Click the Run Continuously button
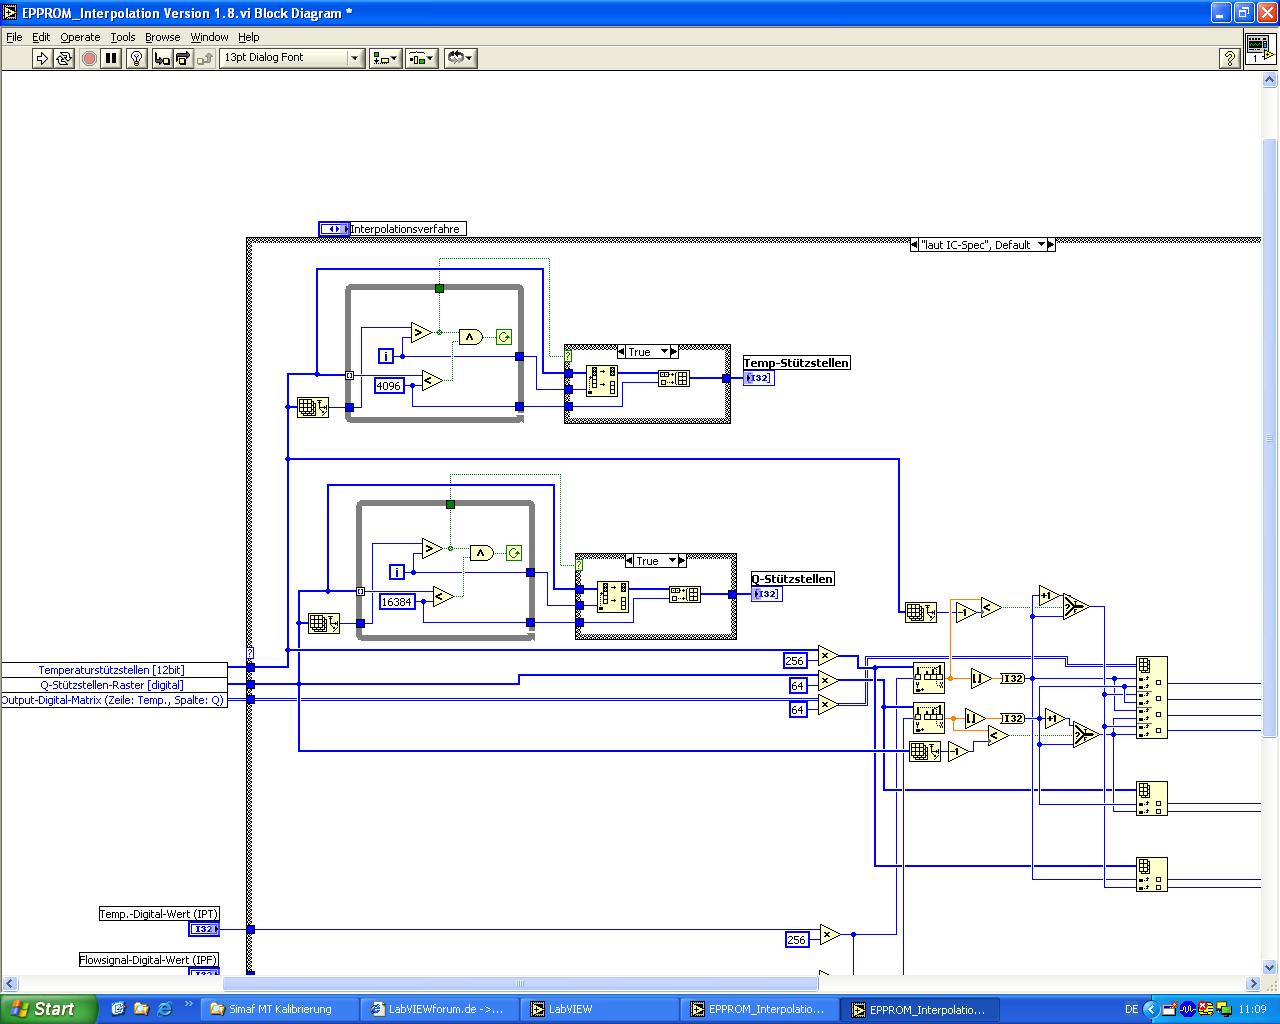The height and width of the screenshot is (1024, 1280). click(x=64, y=58)
